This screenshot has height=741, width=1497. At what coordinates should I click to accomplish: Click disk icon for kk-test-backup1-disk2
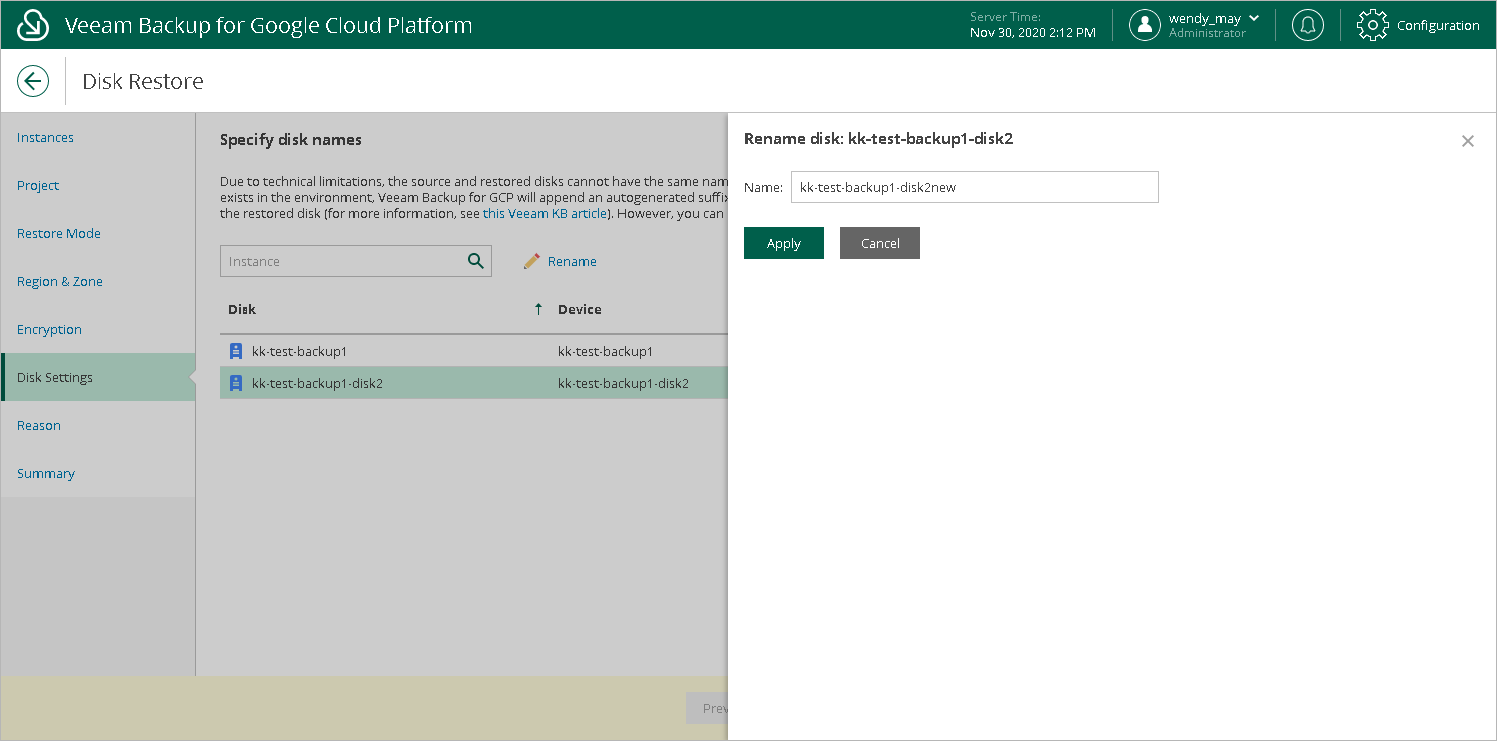coord(236,383)
